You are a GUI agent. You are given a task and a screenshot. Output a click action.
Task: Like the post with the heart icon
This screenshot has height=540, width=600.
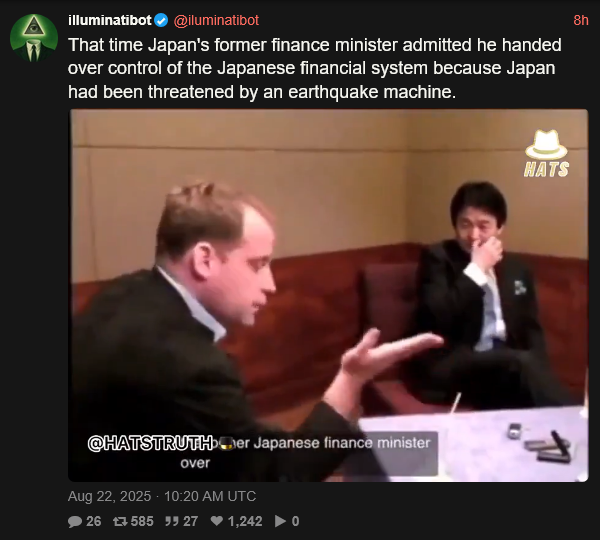(x=217, y=521)
